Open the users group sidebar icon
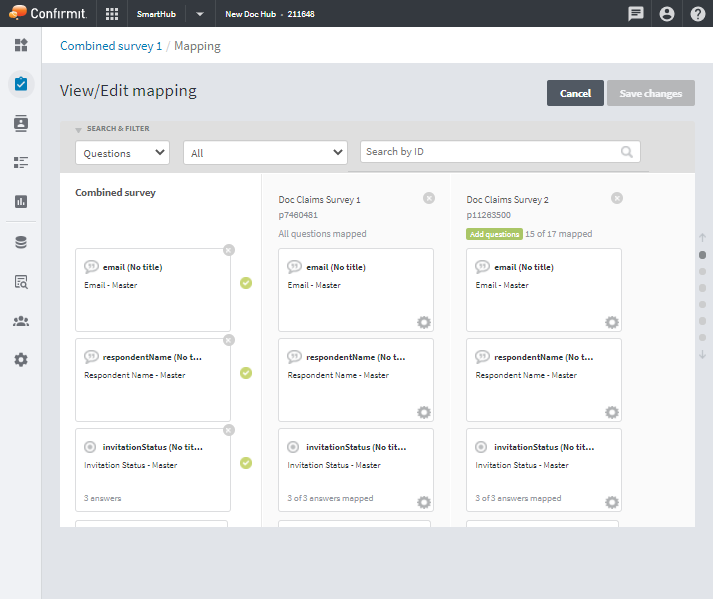This screenshot has height=599, width=713. tap(21, 321)
